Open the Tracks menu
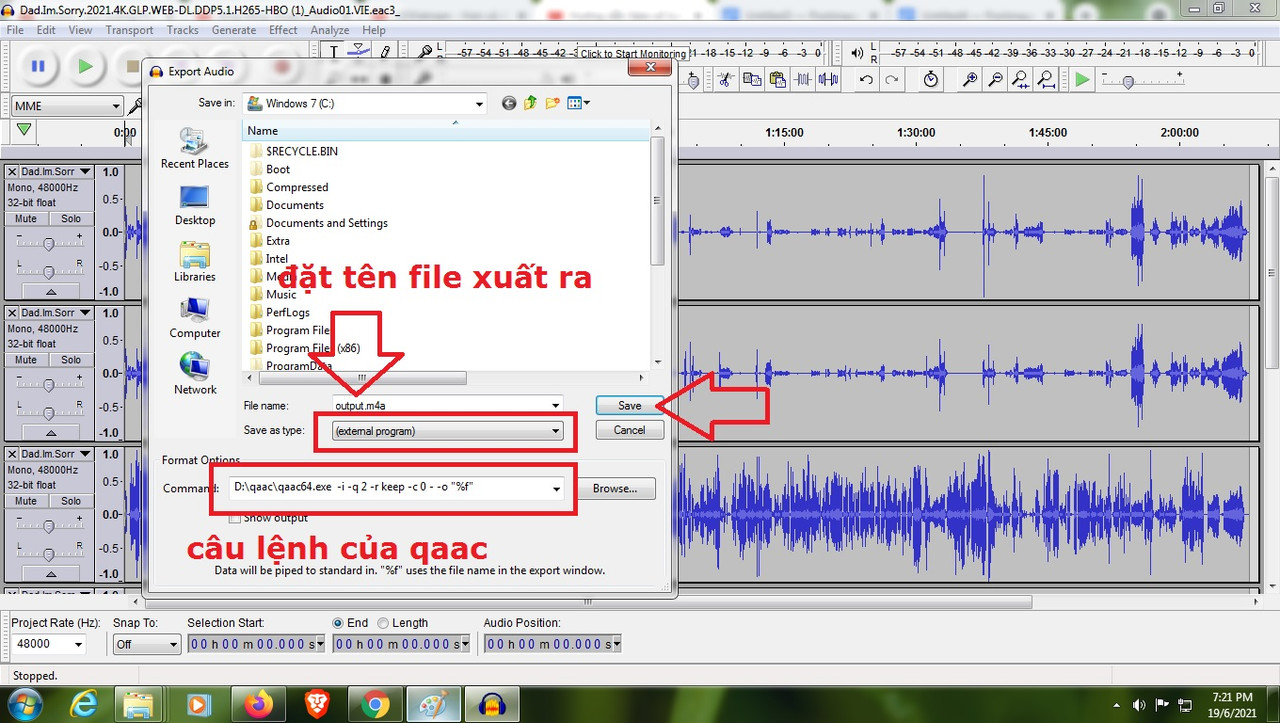Screen dimensions: 1280x723 (x=183, y=30)
